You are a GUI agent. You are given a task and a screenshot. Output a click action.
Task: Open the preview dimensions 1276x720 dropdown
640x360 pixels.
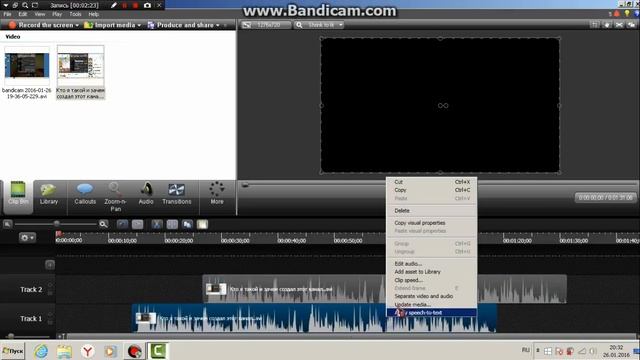click(266, 25)
